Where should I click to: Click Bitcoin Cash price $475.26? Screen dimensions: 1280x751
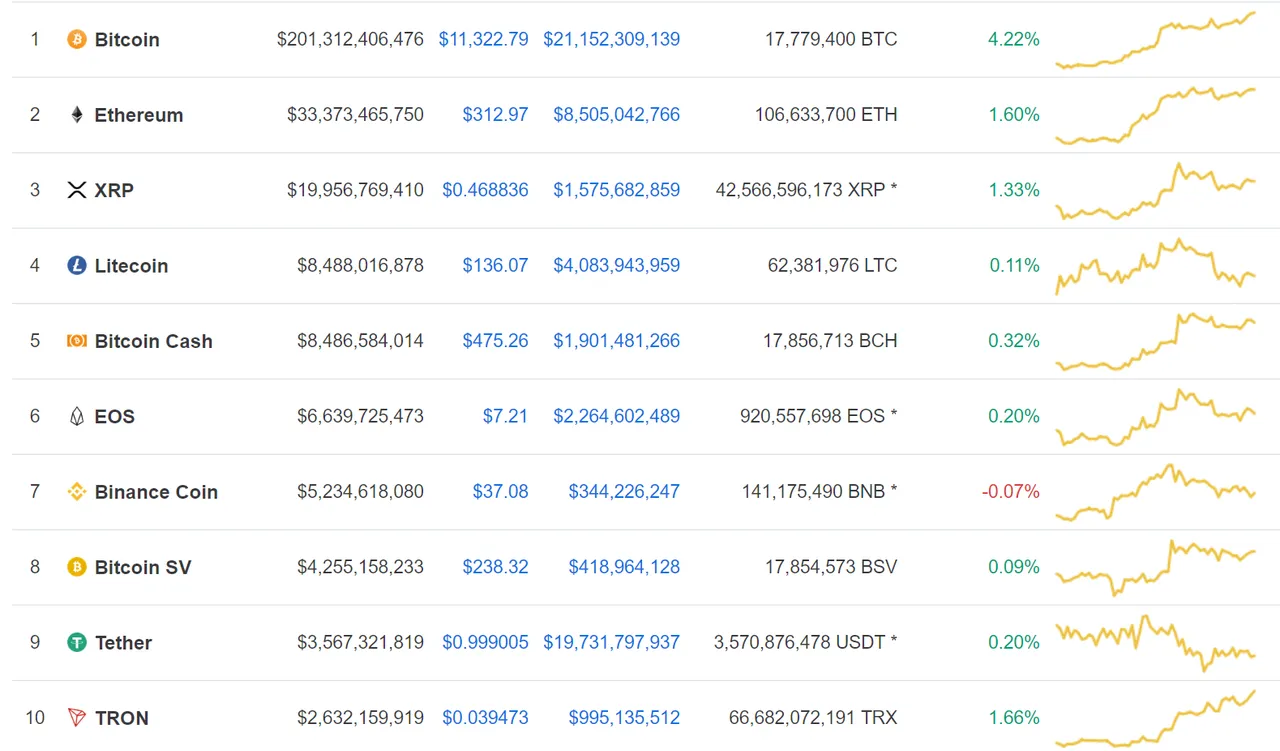[495, 341]
